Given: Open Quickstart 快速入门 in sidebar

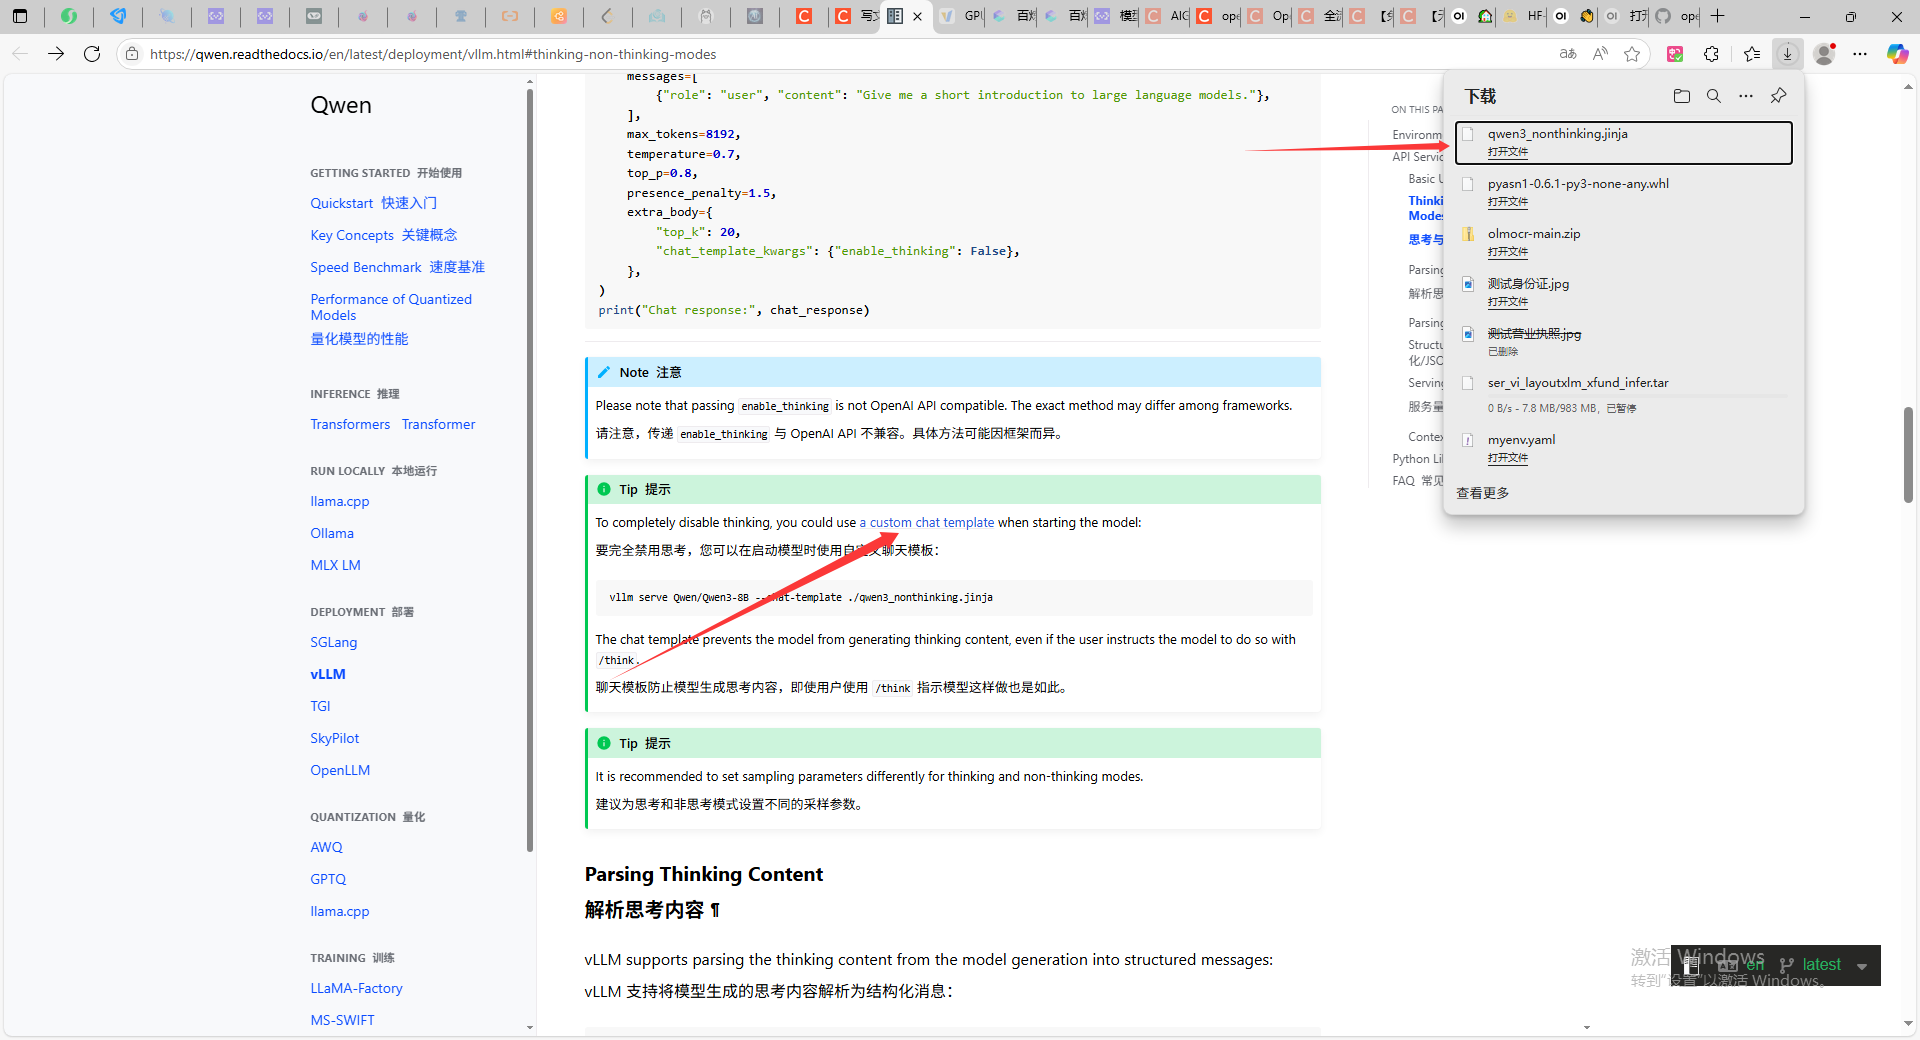Looking at the screenshot, I should tap(373, 203).
